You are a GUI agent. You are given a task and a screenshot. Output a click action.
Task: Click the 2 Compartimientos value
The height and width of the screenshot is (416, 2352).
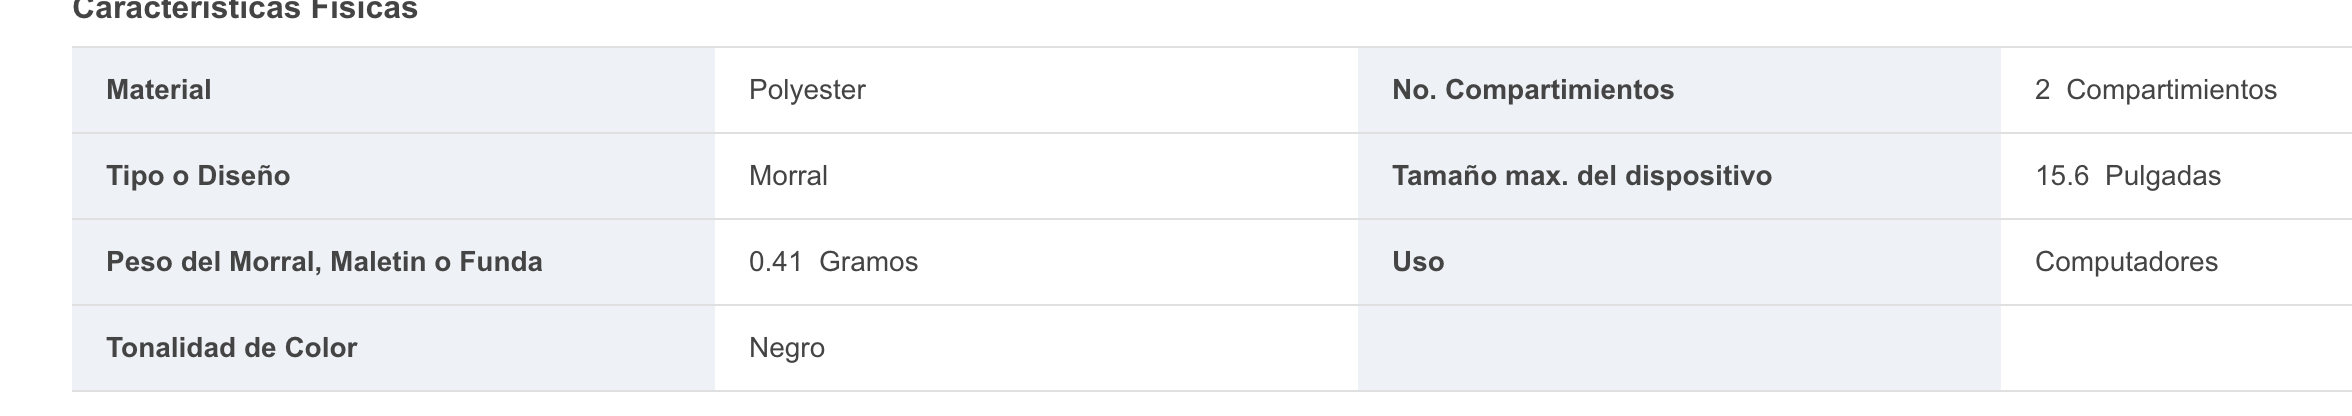(2156, 90)
